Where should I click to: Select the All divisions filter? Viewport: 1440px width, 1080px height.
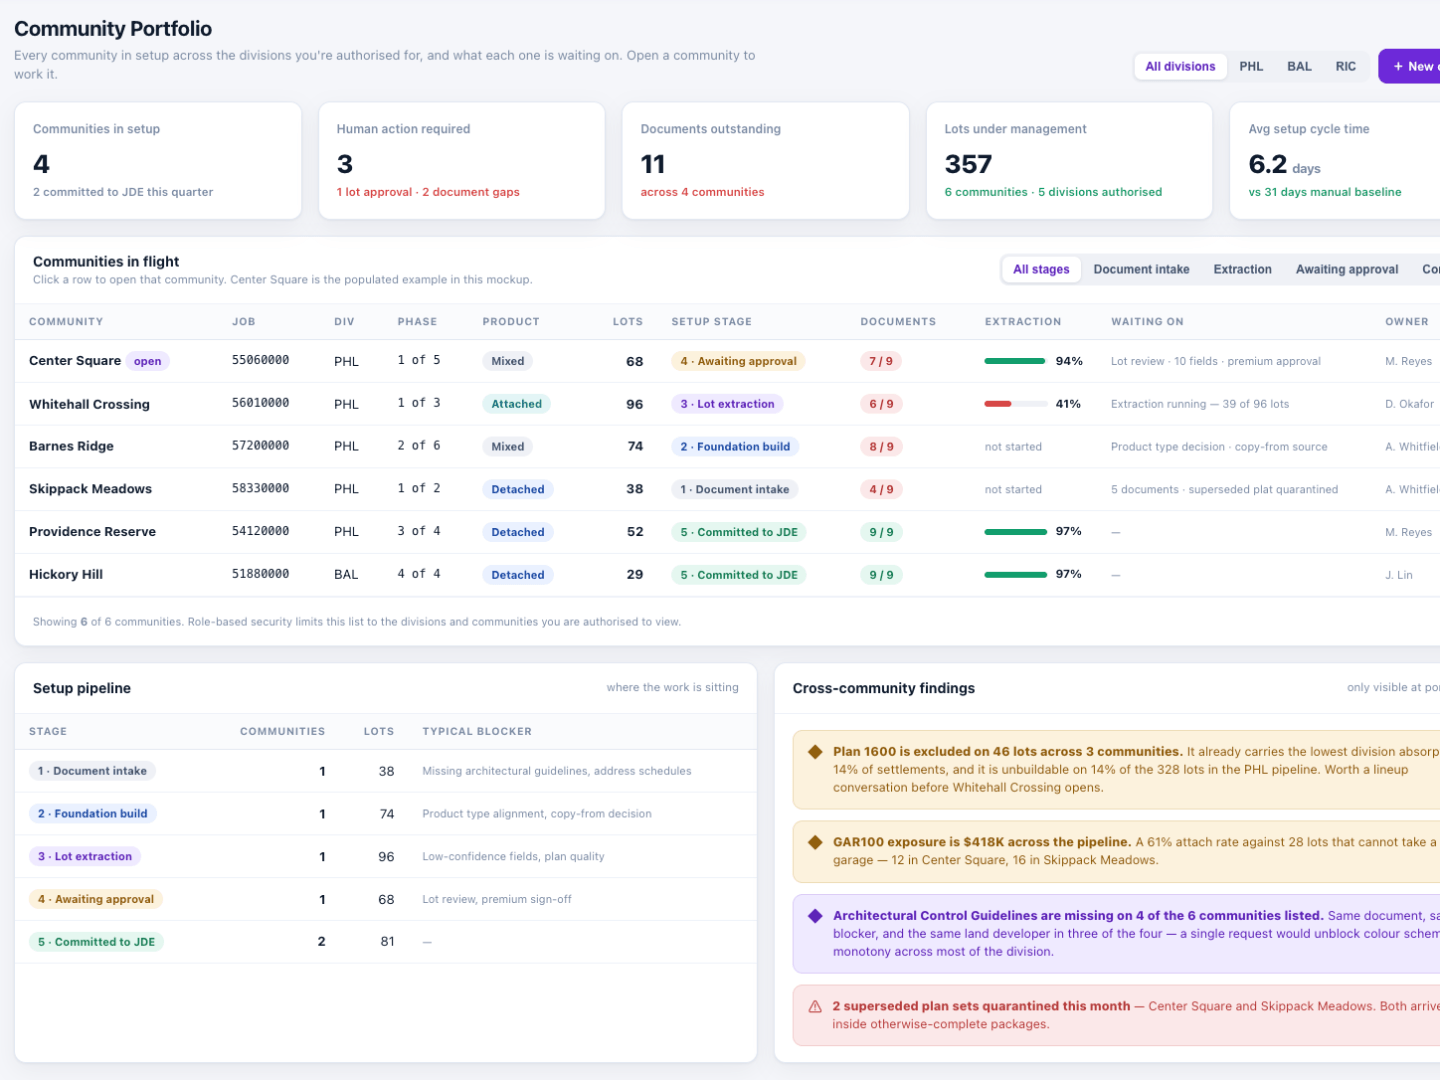click(x=1180, y=67)
